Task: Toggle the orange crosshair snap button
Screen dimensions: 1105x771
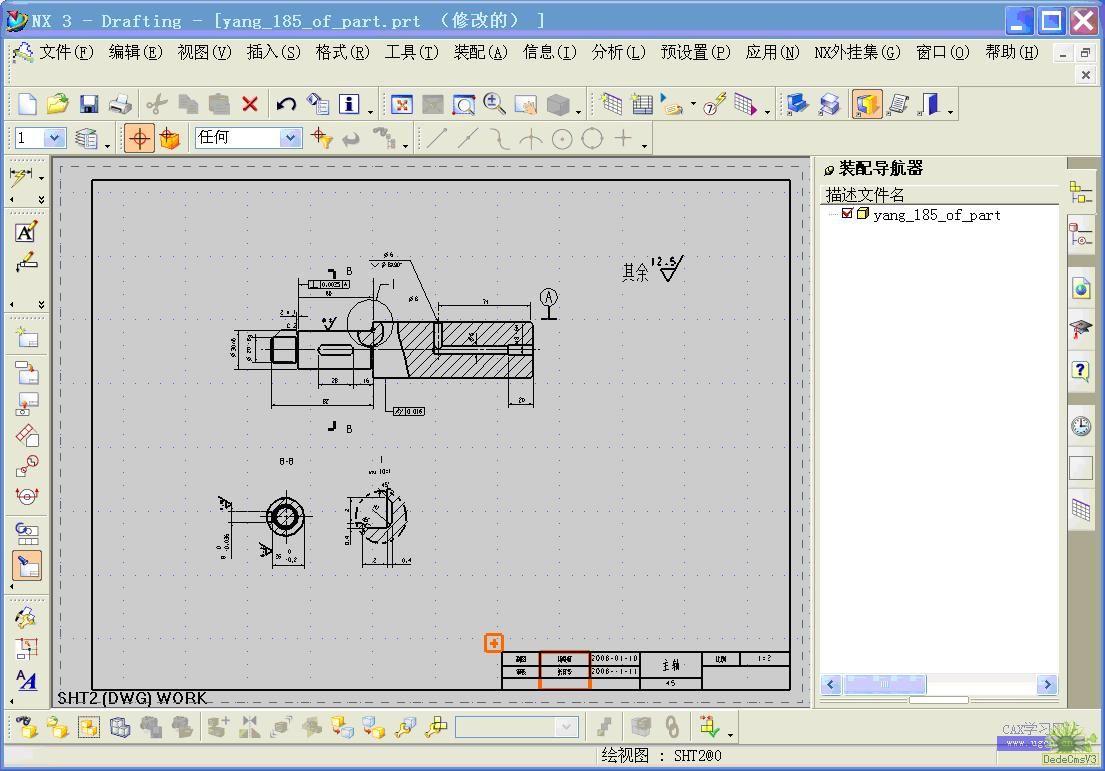Action: pyautogui.click(x=140, y=139)
